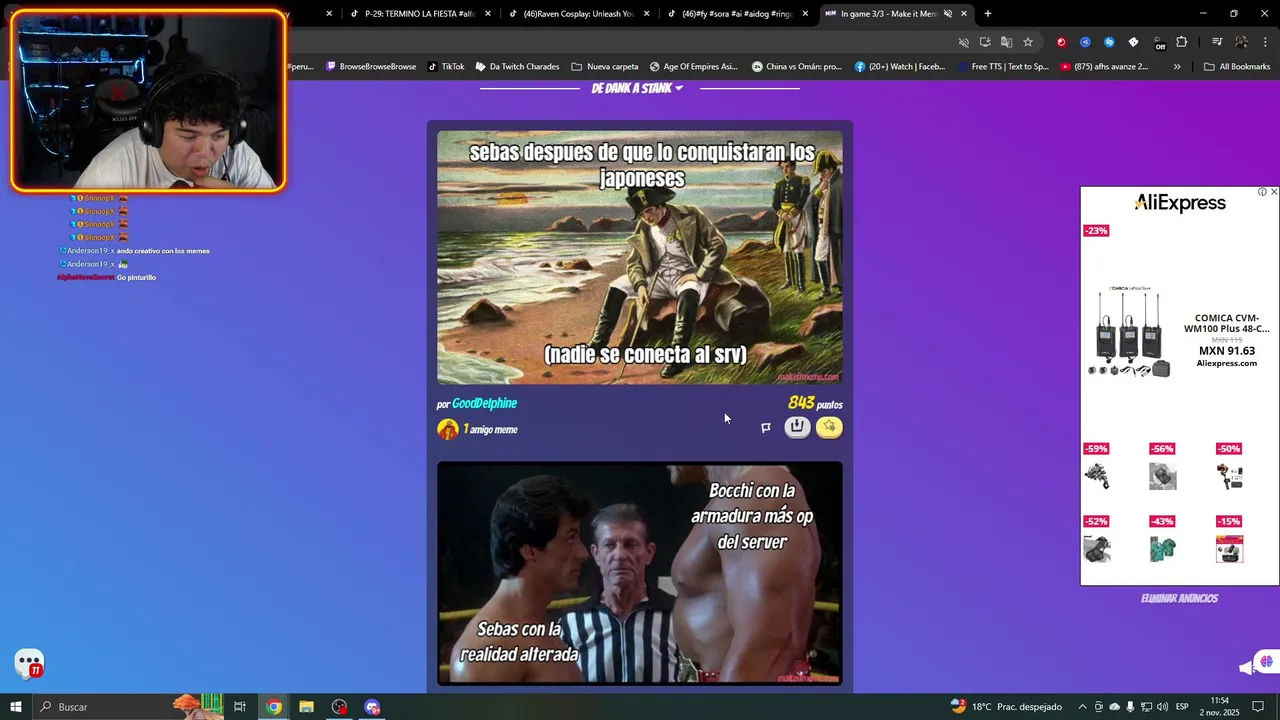Open Free TTS Text to Speech bookmark

1002,67
